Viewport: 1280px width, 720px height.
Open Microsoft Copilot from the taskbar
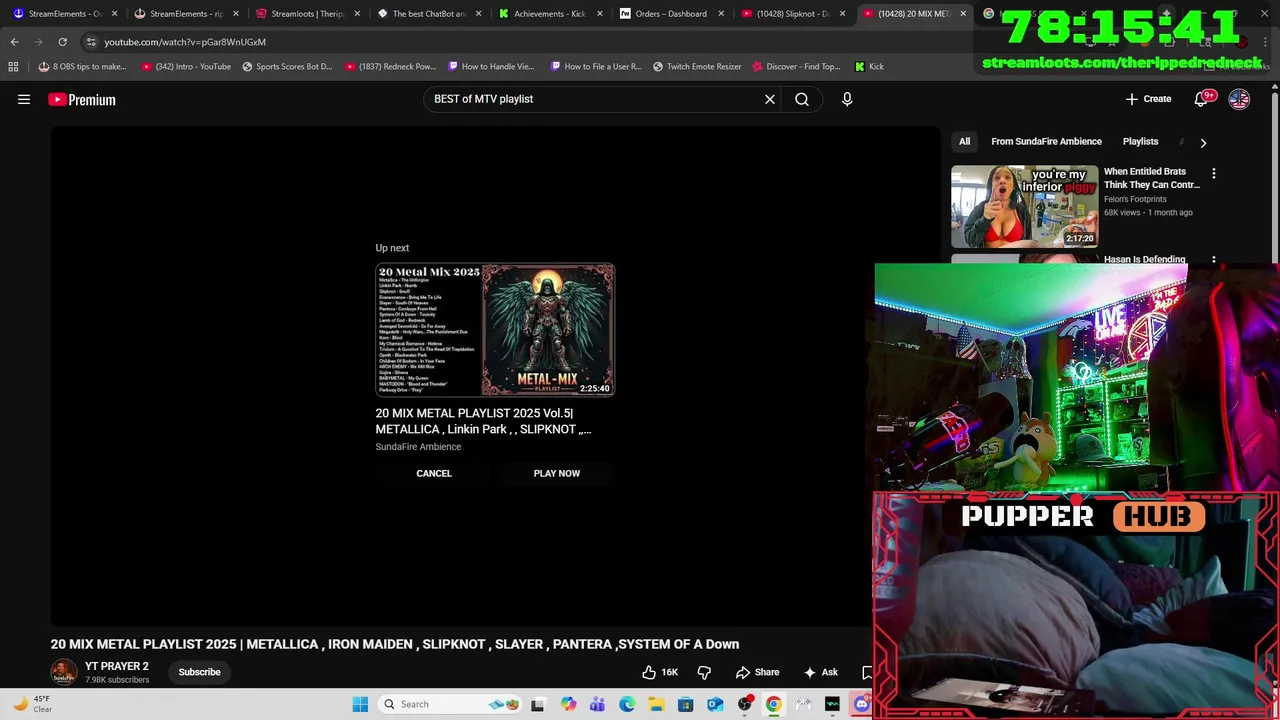(568, 704)
